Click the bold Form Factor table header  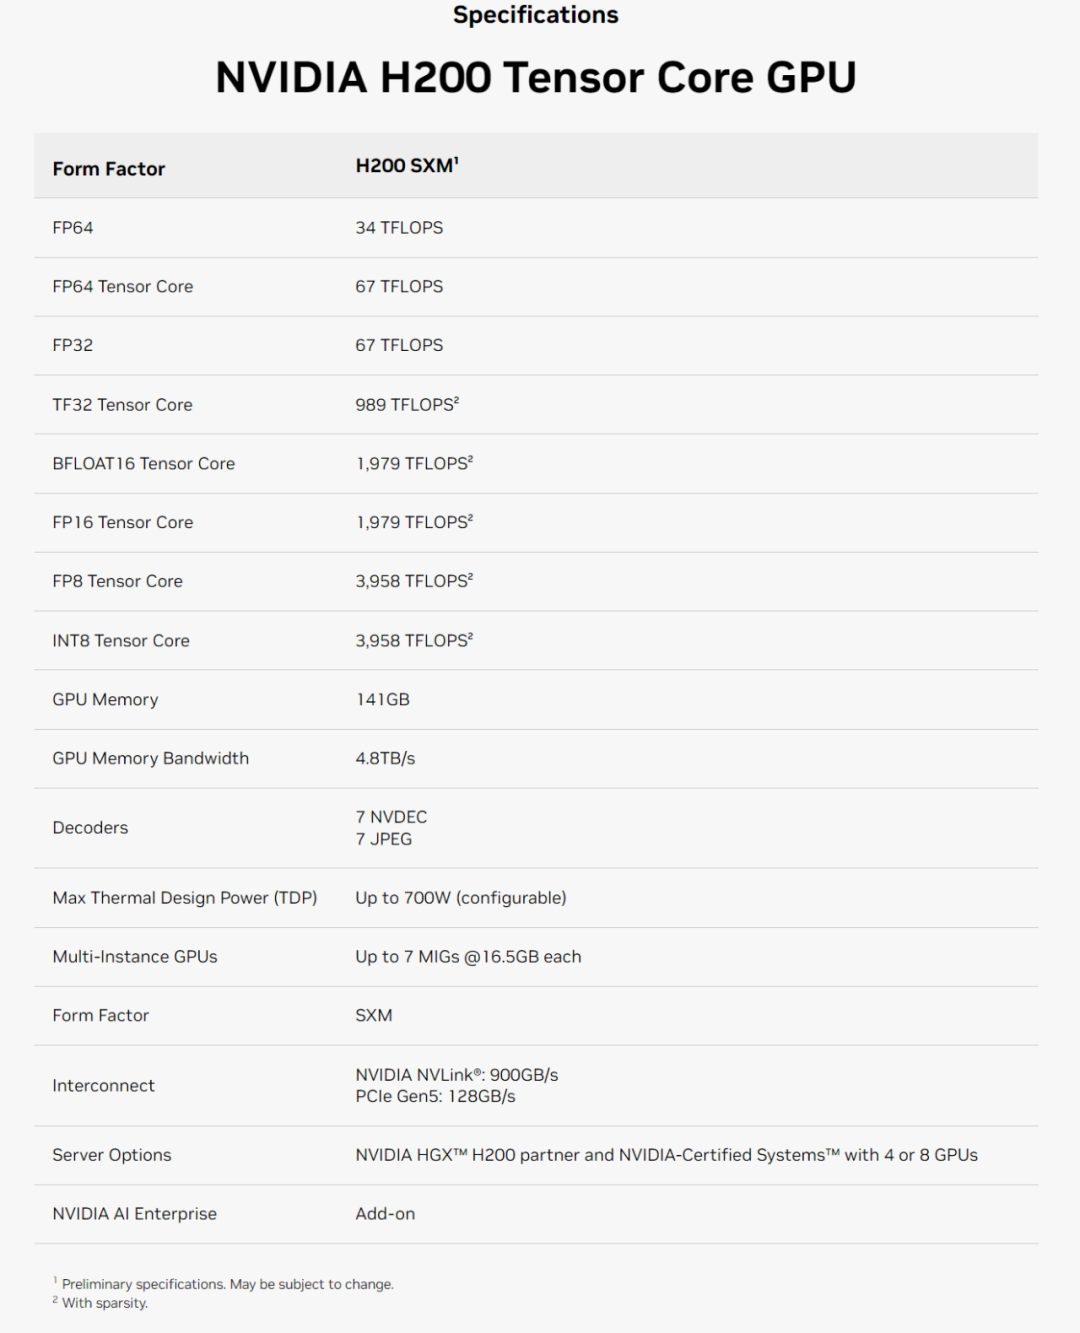[x=109, y=169]
